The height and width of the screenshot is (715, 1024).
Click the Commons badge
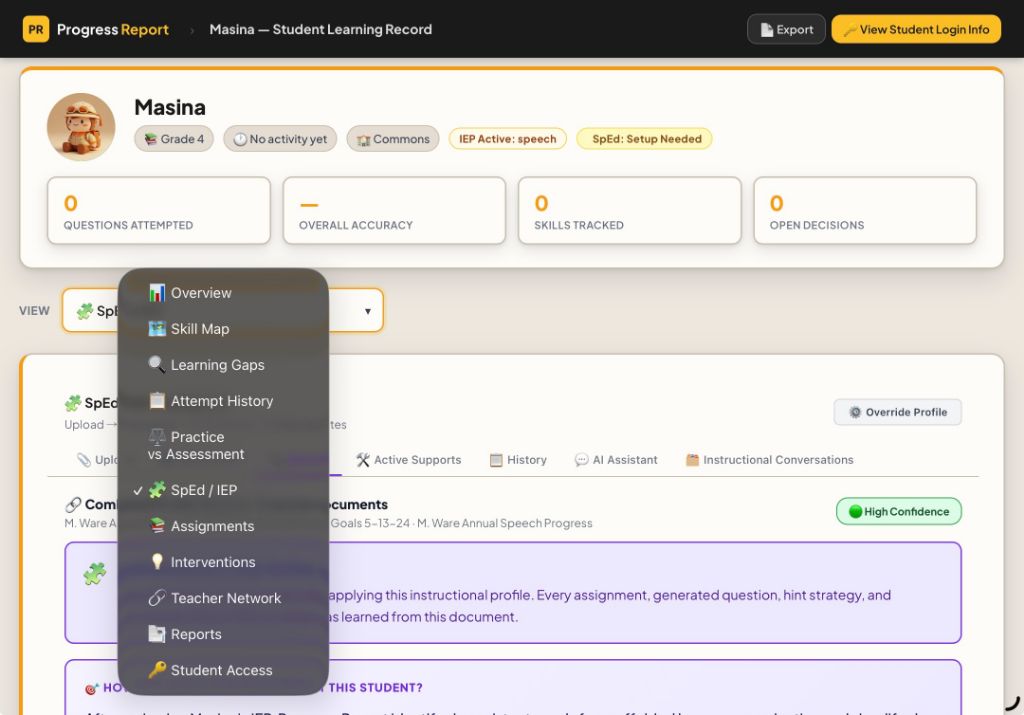(393, 139)
